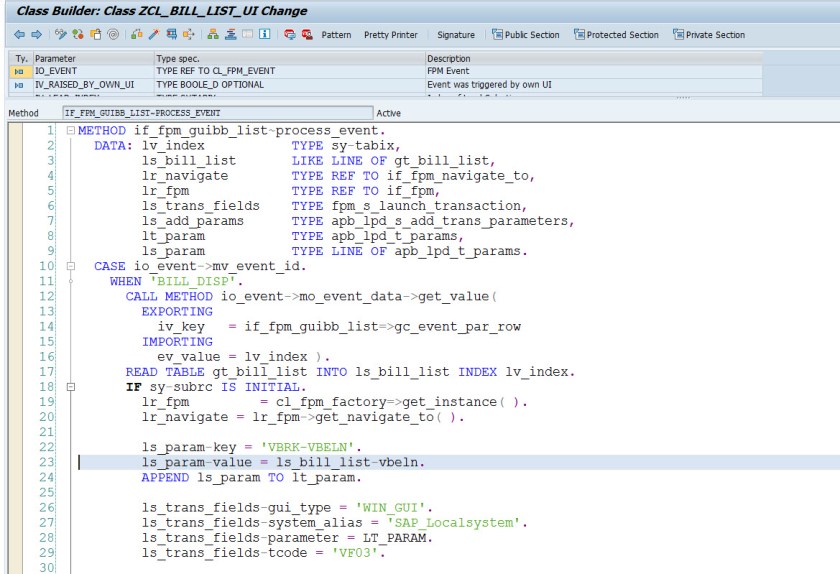Viewport: 840px width, 574px height.
Task: Collapse the CASE block at line 10
Action: coord(70,267)
